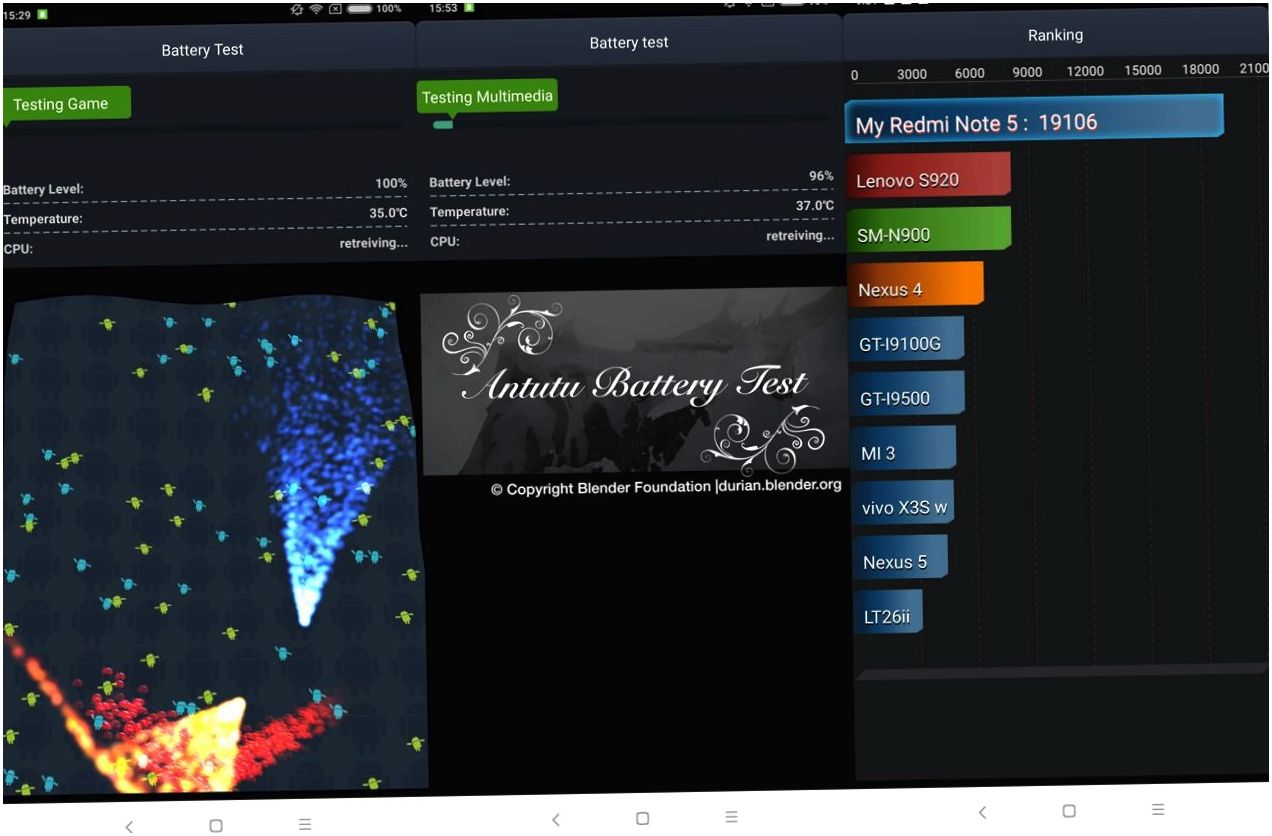1272x836 pixels.
Task: Click the 9000 mark on ranking axis
Action: [x=1027, y=72]
